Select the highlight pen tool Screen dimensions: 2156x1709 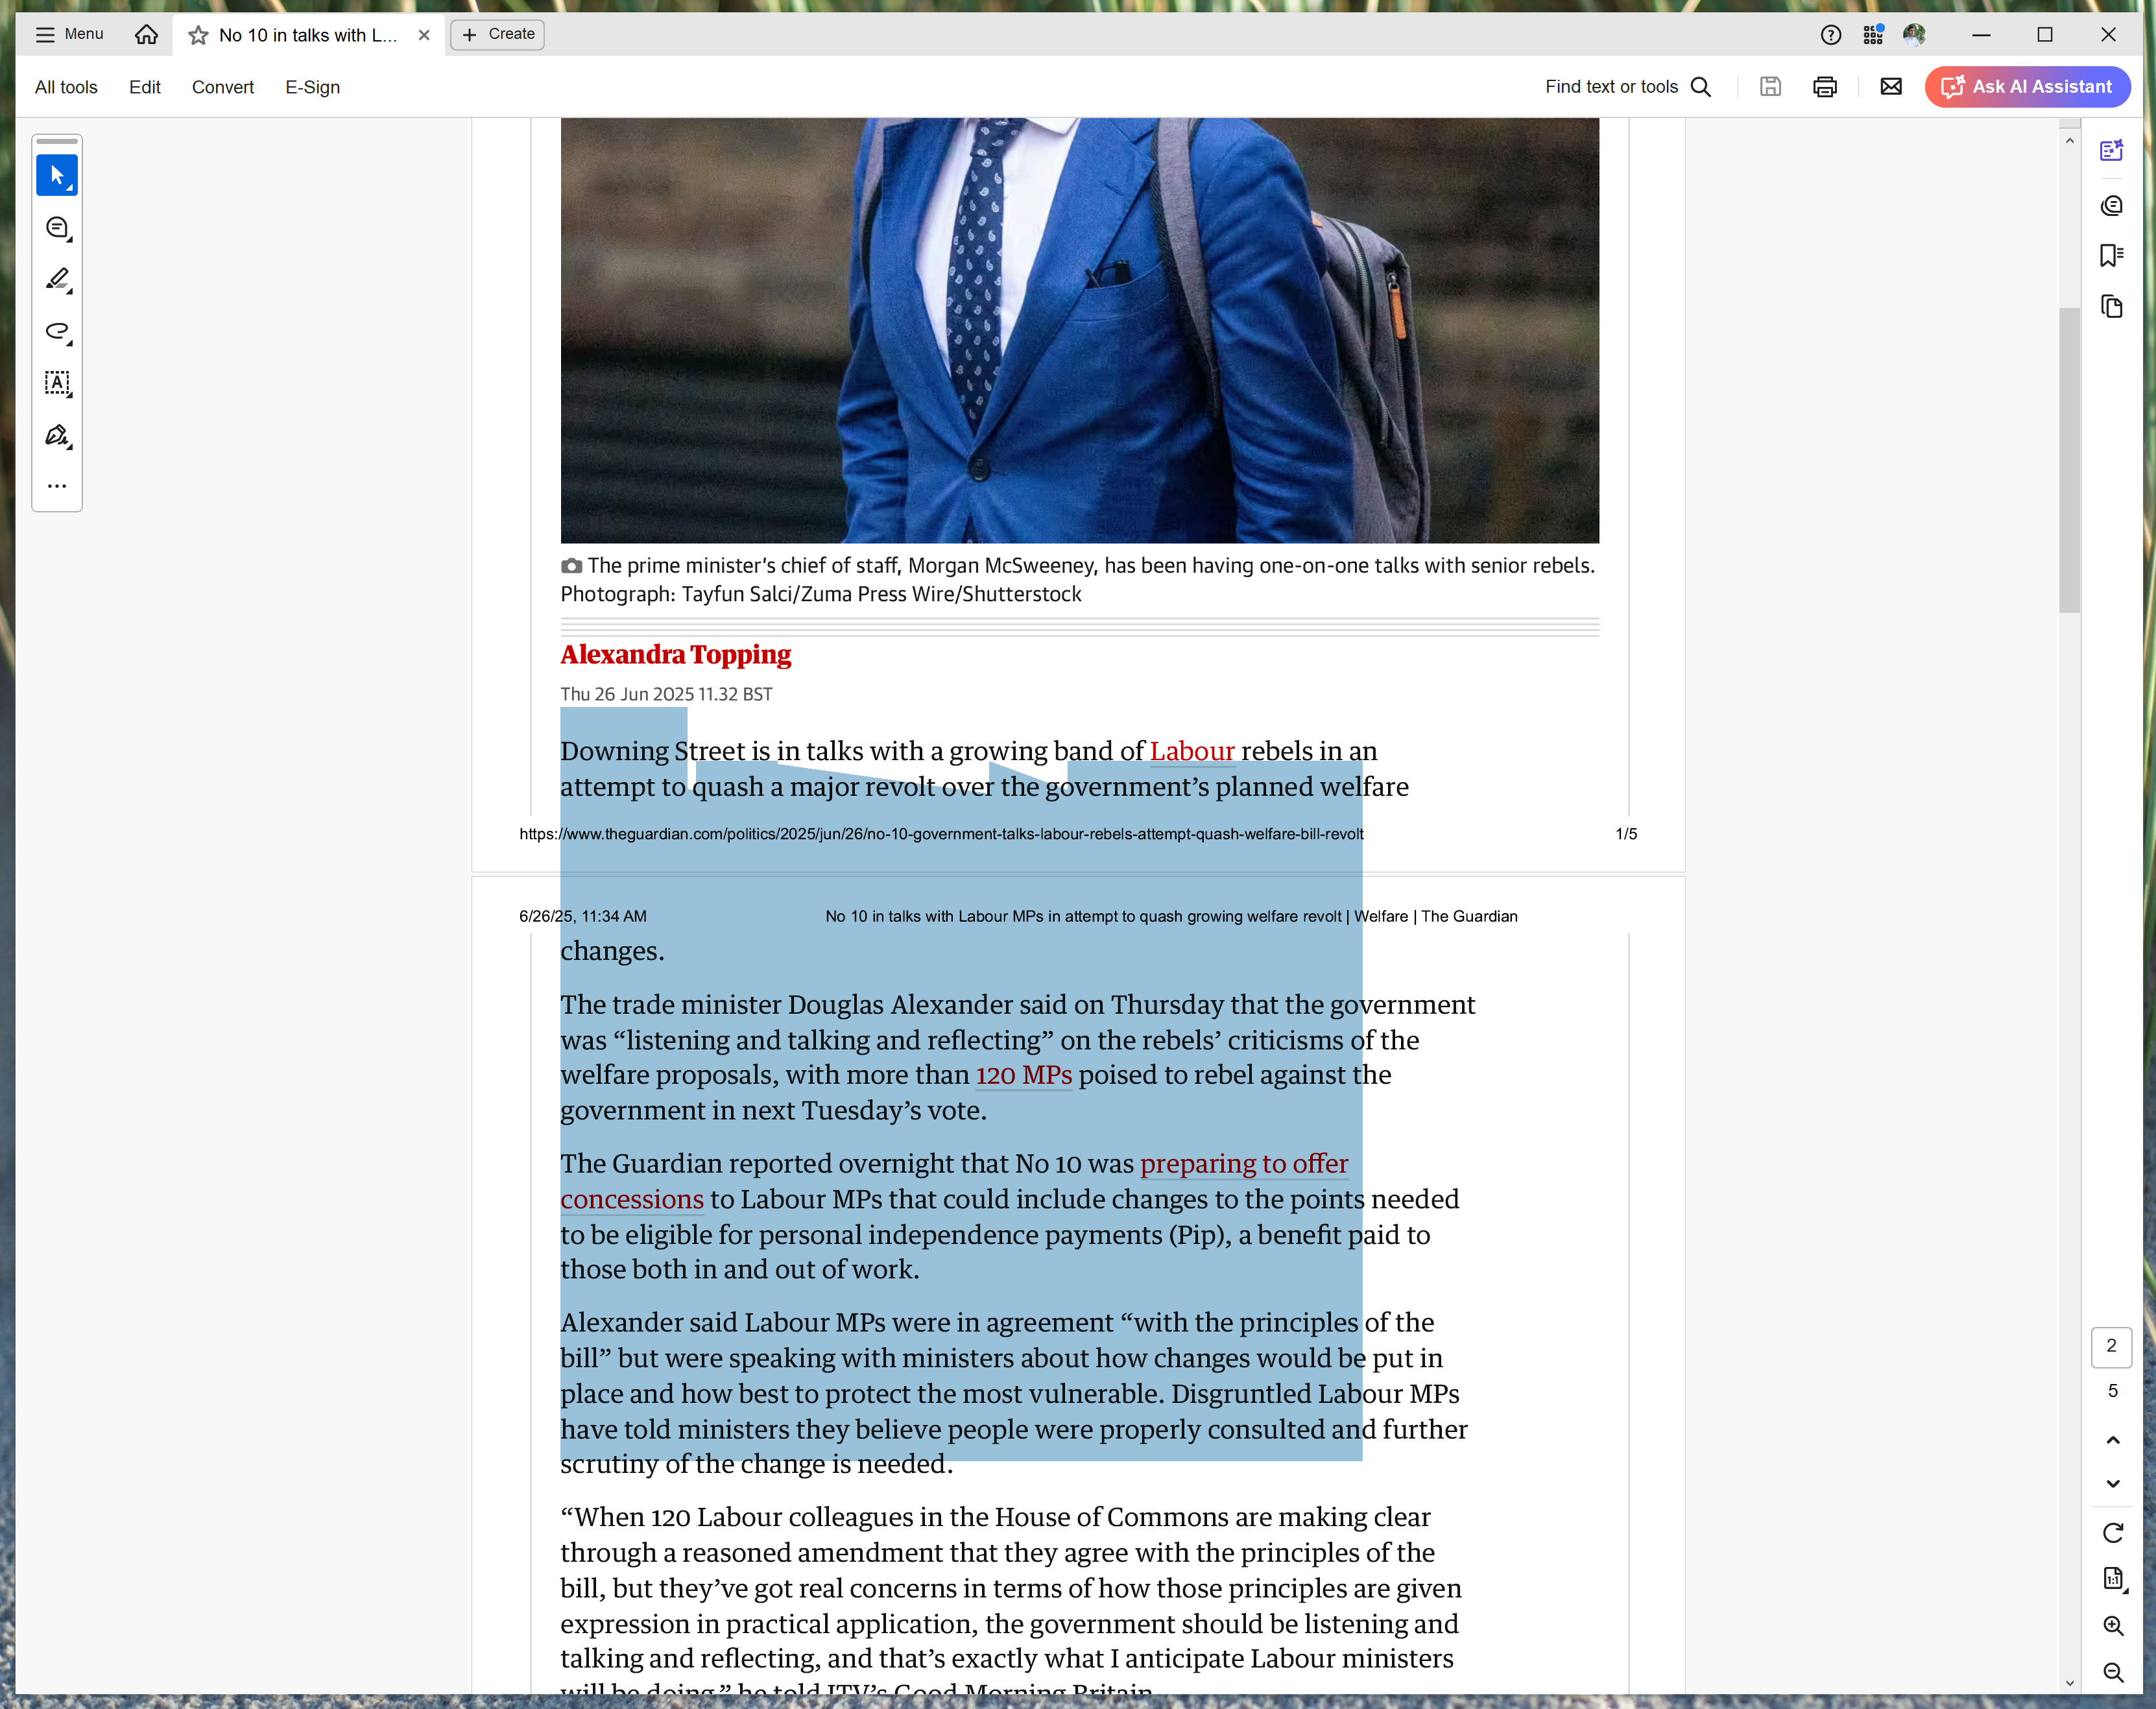click(x=57, y=280)
